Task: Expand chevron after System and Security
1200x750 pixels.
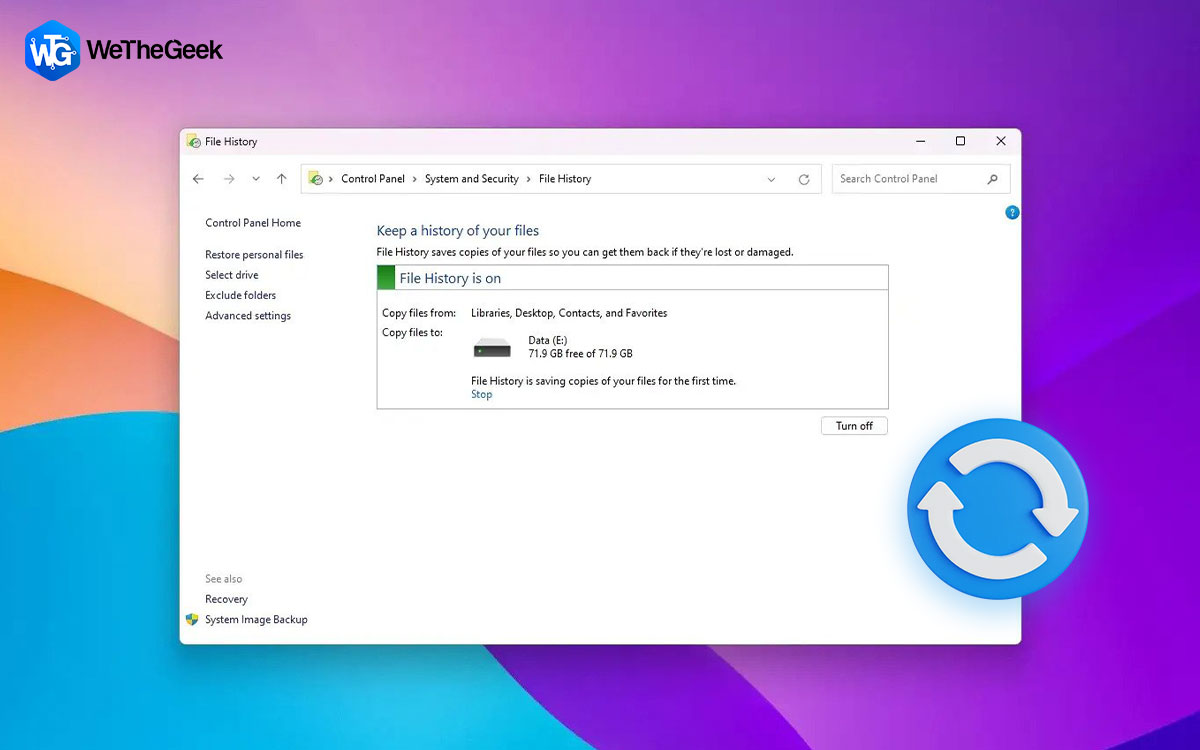Action: (529, 179)
